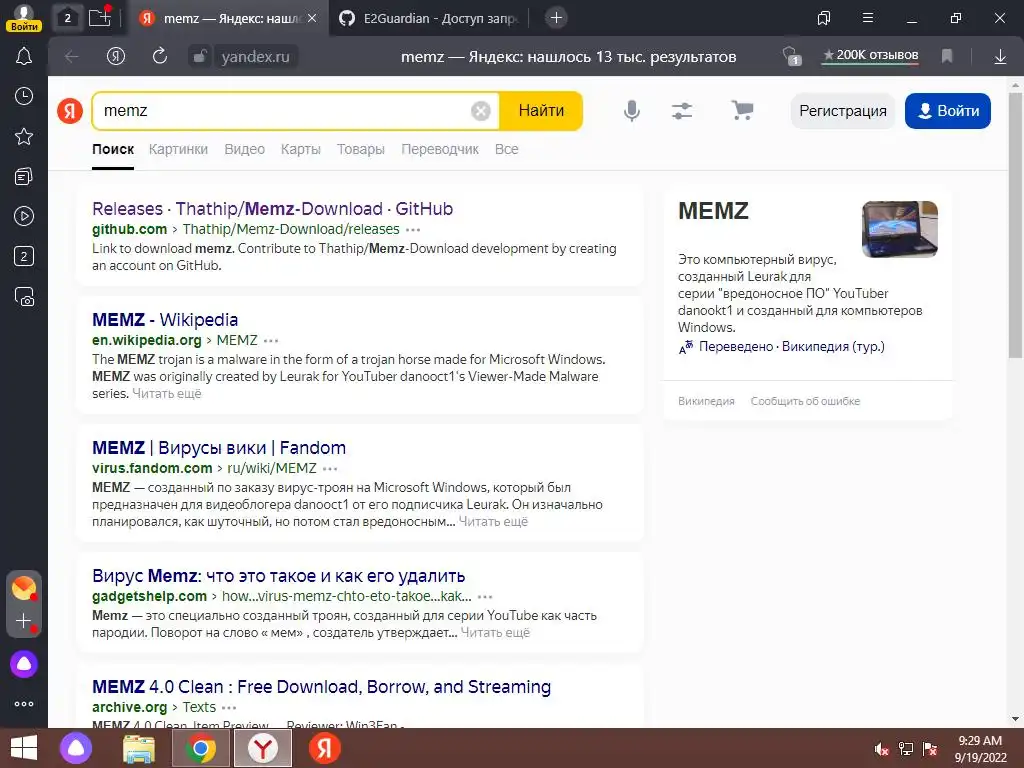
Task: Open downloads arrow icon
Action: tap(1000, 57)
